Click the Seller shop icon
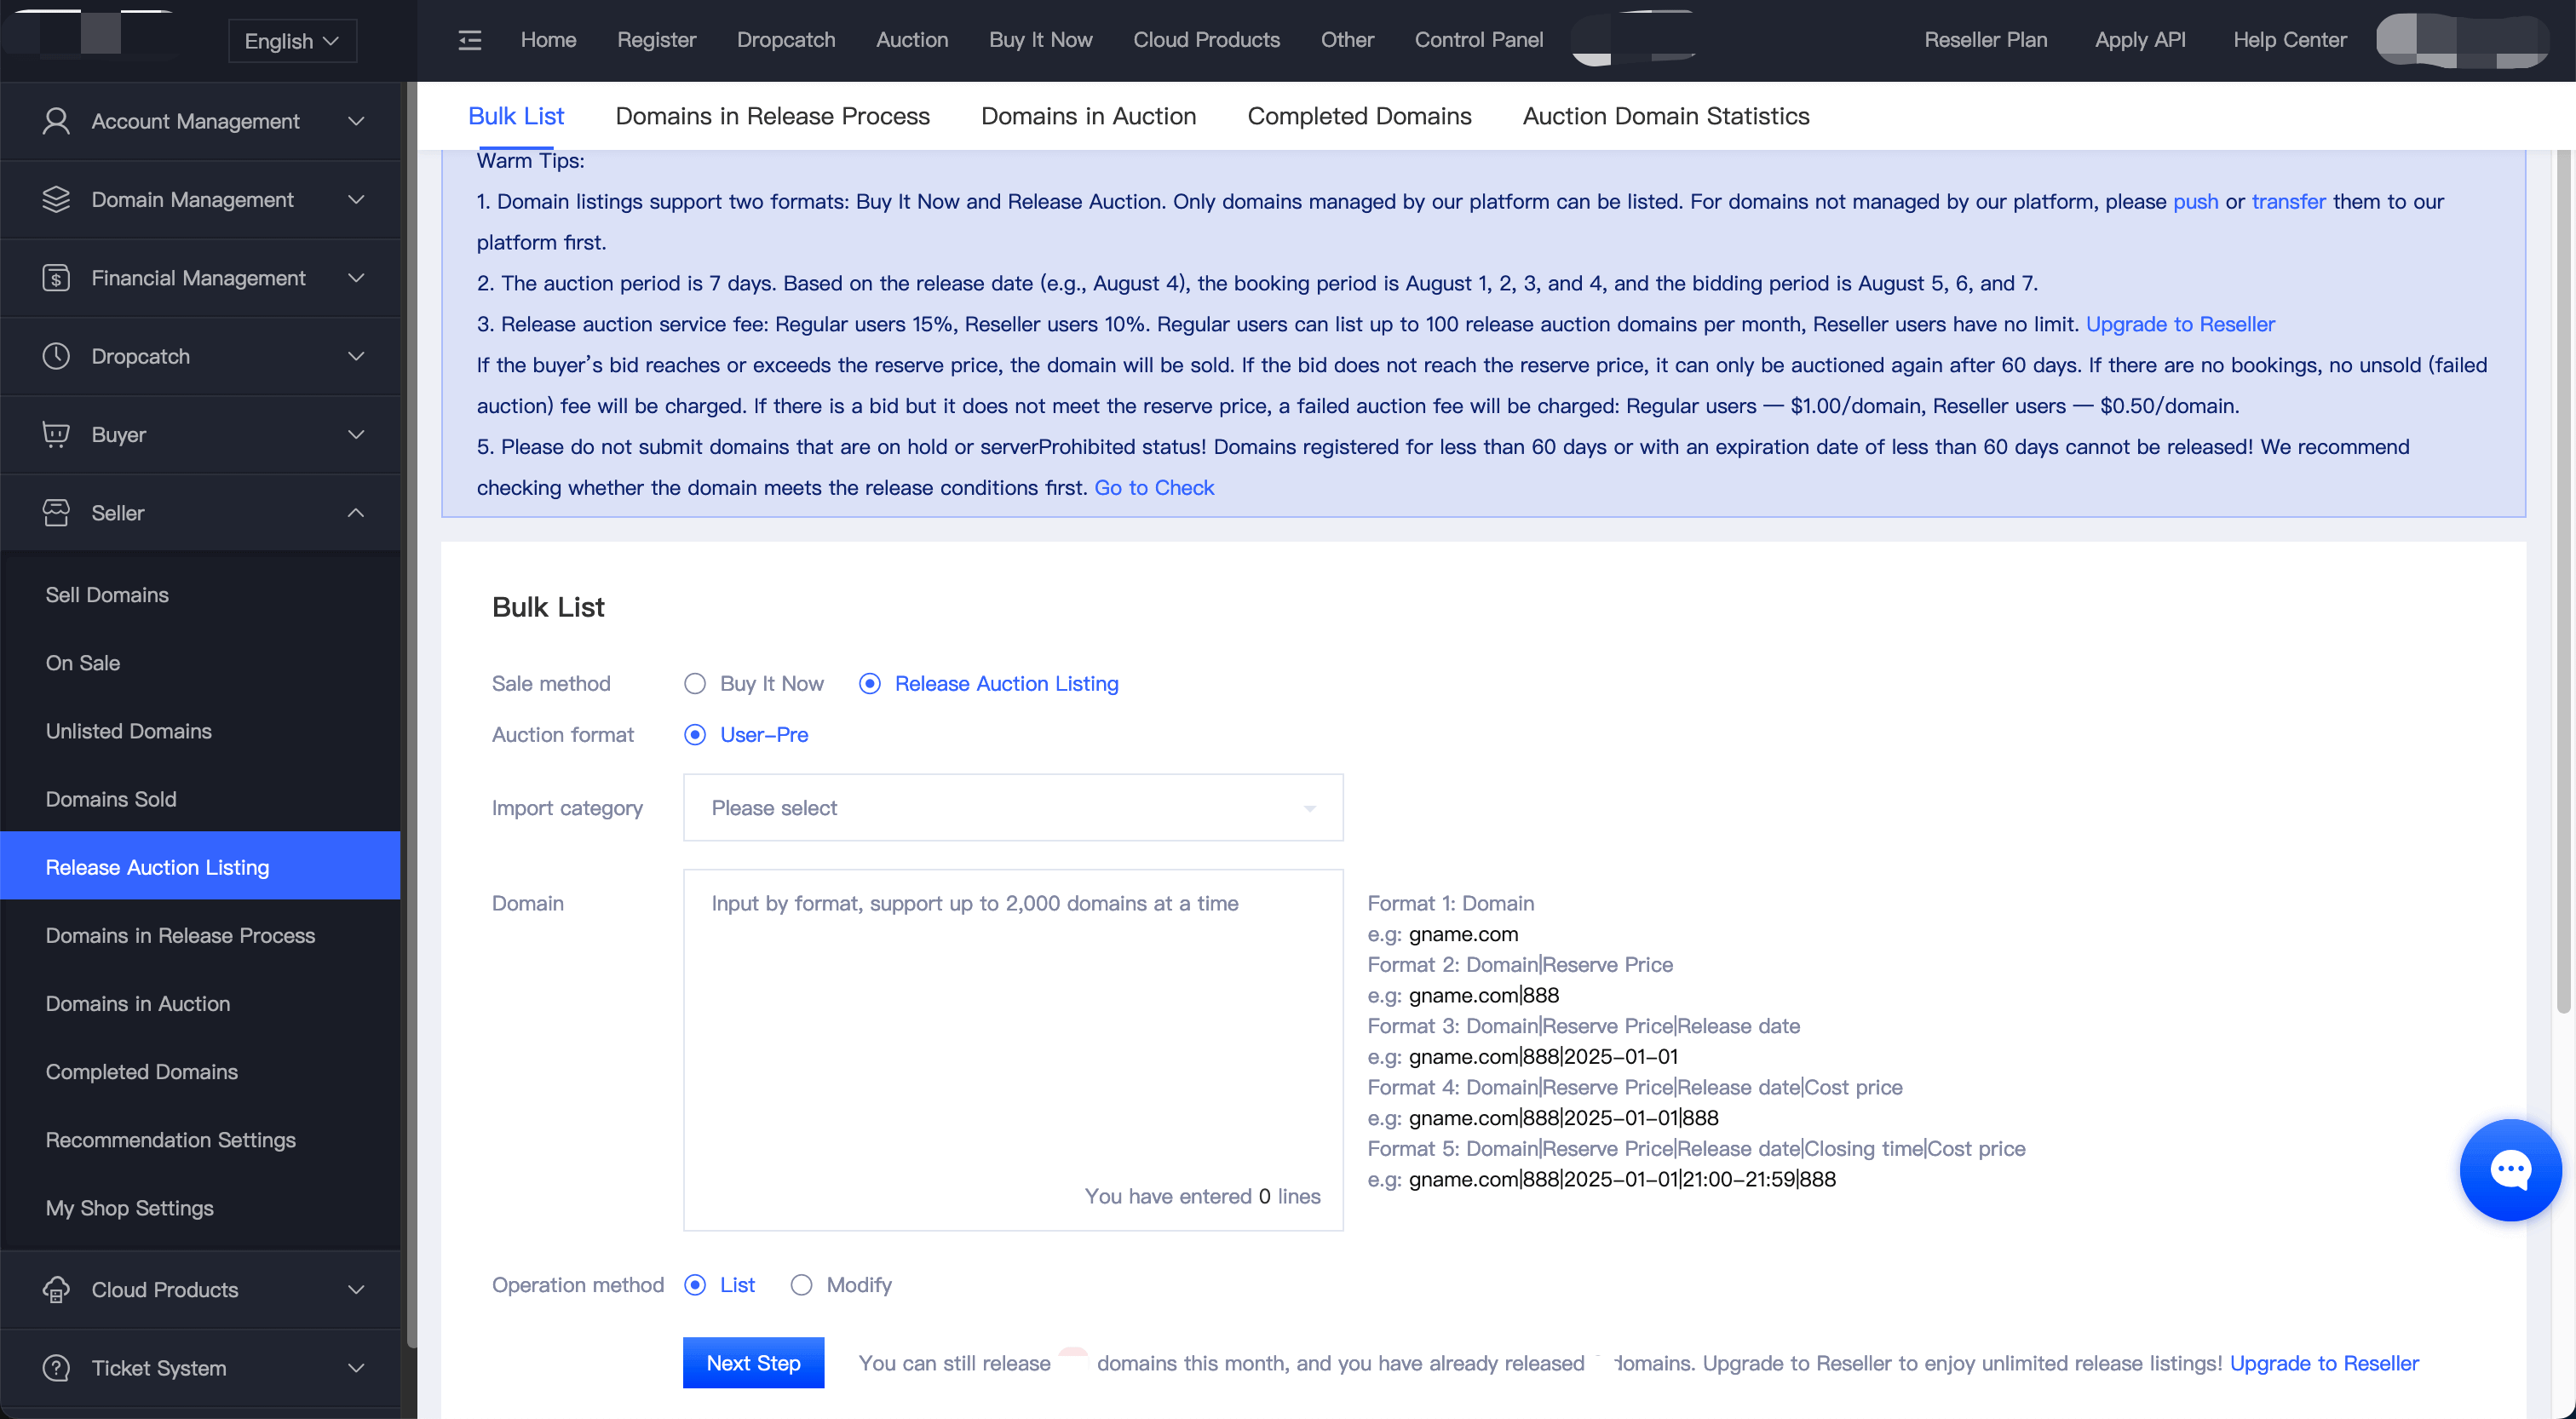2576x1419 pixels. pos(56,512)
